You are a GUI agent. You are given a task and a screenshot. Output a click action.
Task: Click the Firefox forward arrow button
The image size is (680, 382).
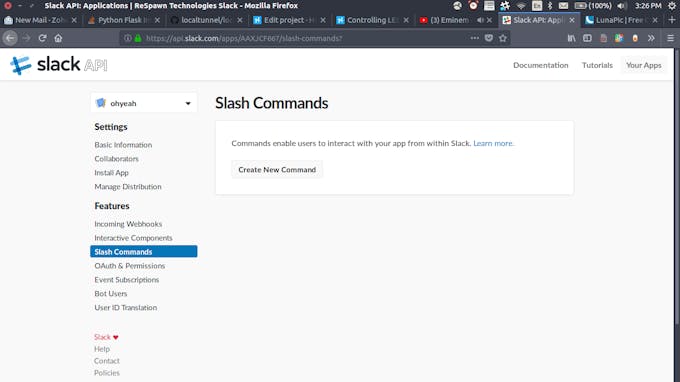coord(26,38)
